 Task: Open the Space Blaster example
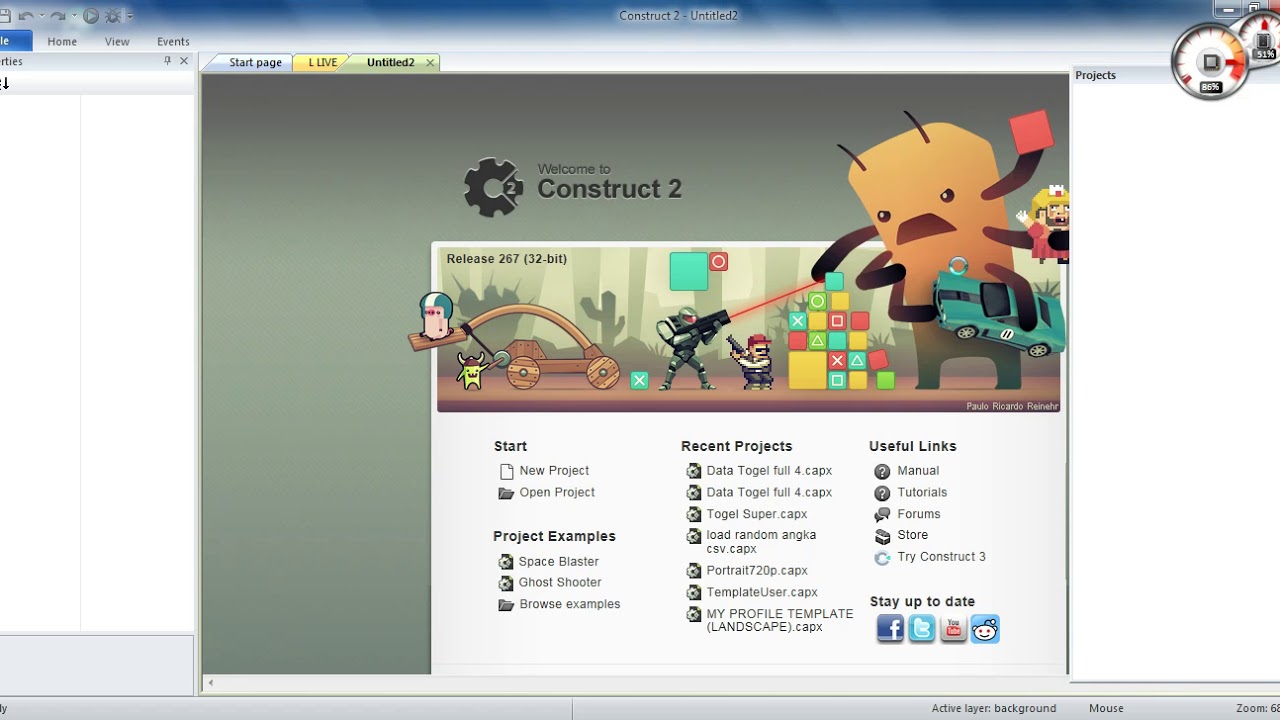pyautogui.click(x=558, y=561)
